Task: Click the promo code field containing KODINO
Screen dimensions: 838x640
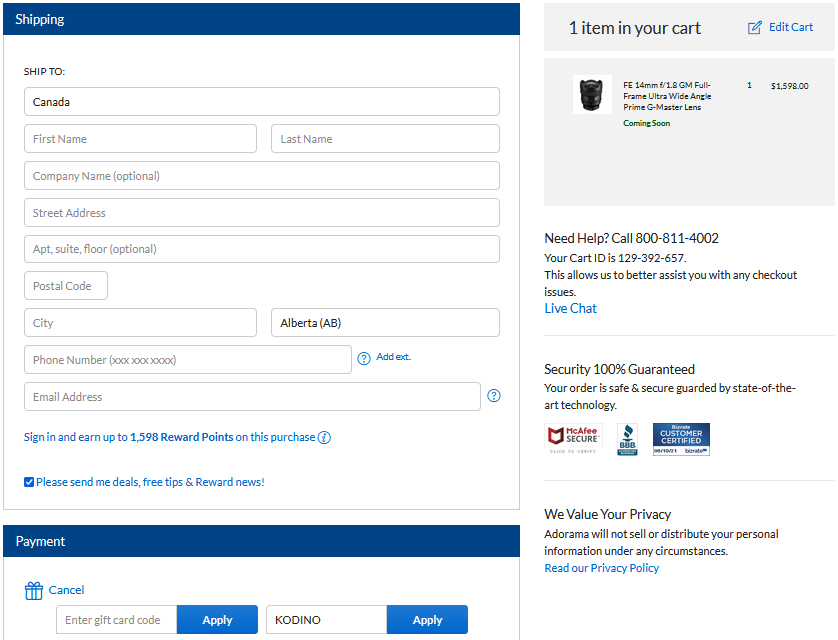Action: [327, 620]
